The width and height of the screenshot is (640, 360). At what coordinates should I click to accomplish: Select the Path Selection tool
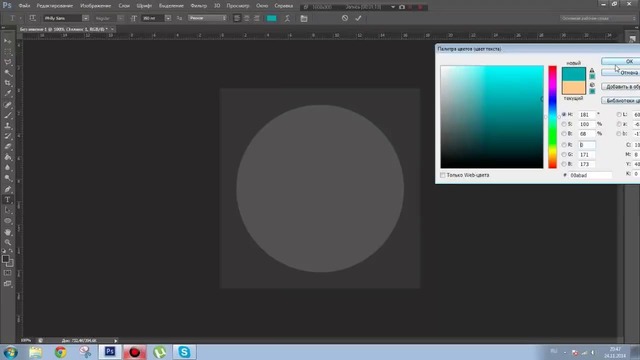coord(8,211)
